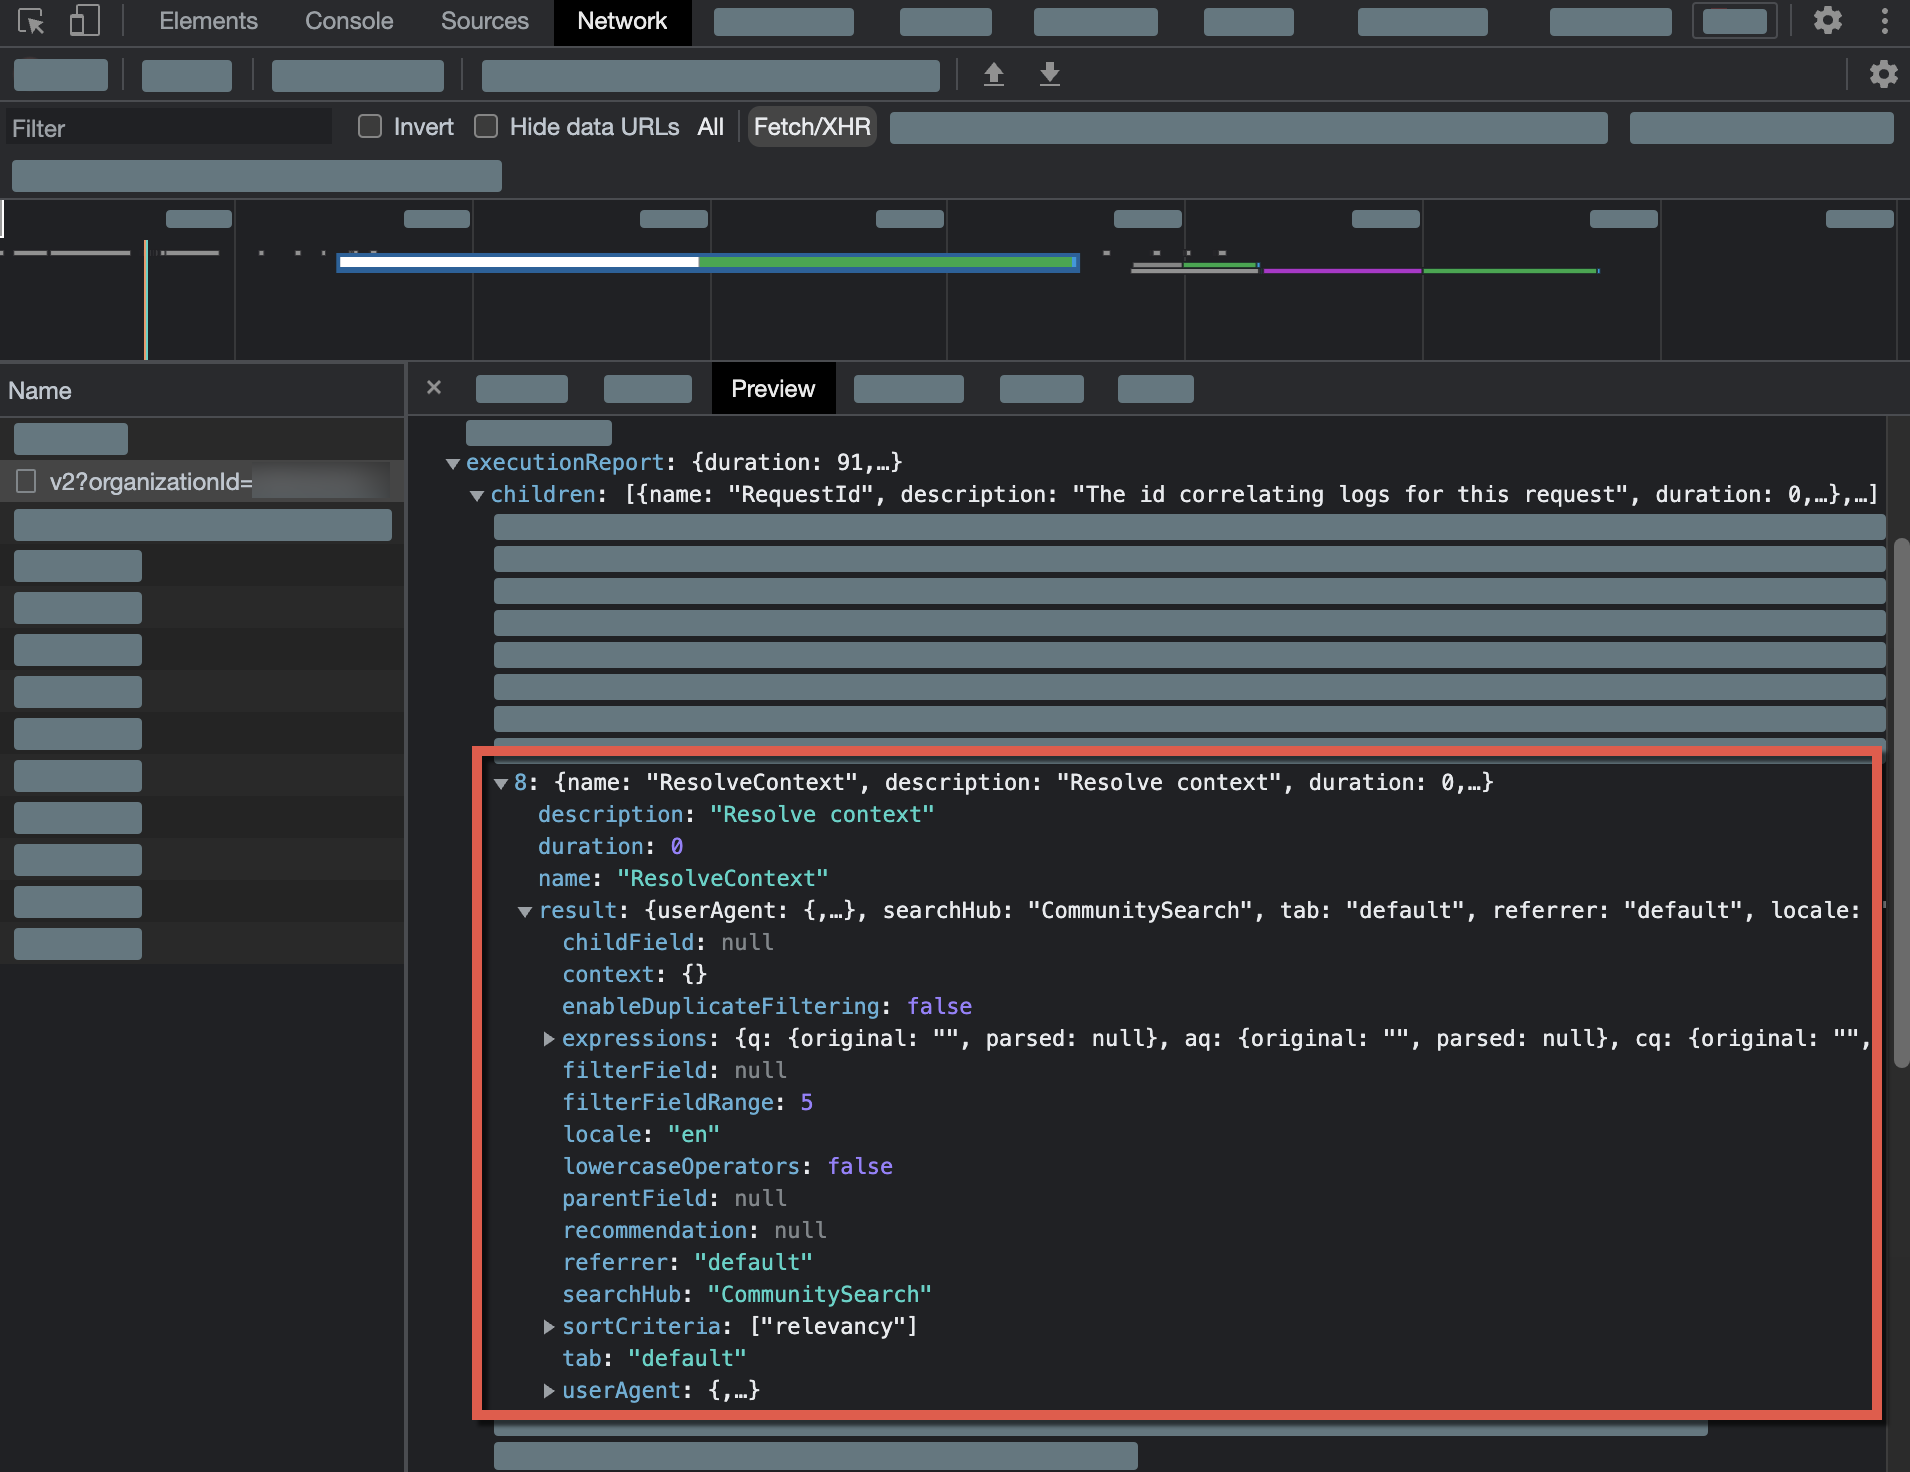The width and height of the screenshot is (1910, 1472).
Task: Click the name "ResolveContext" line
Action: [x=683, y=878]
